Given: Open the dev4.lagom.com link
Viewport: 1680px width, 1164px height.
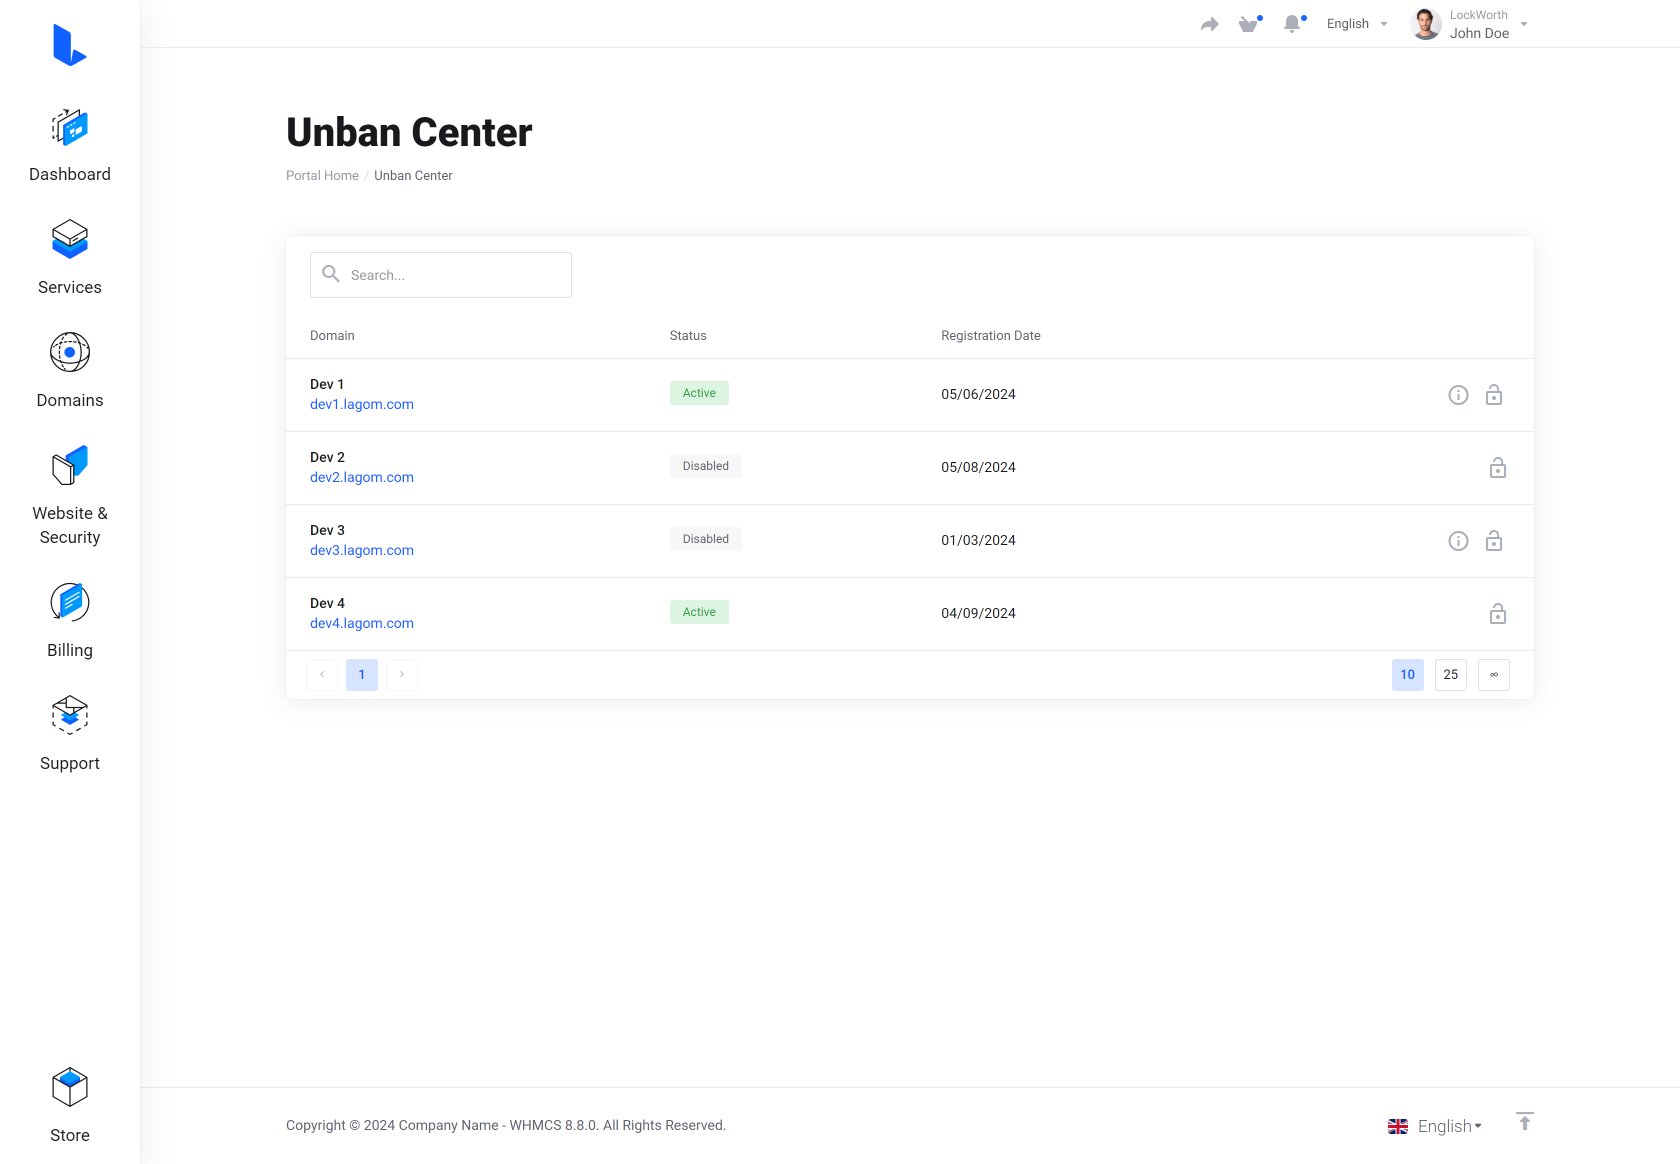Looking at the screenshot, I should pyautogui.click(x=362, y=623).
